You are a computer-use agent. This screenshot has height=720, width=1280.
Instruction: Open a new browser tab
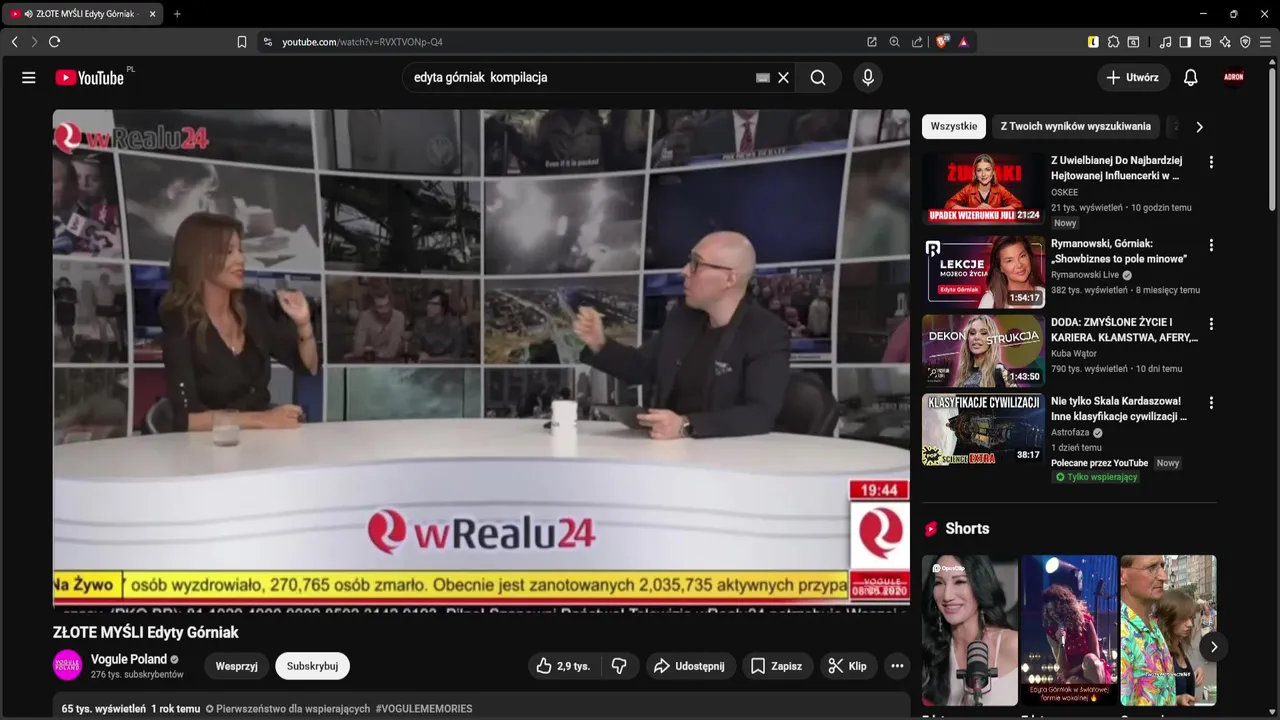point(177,14)
